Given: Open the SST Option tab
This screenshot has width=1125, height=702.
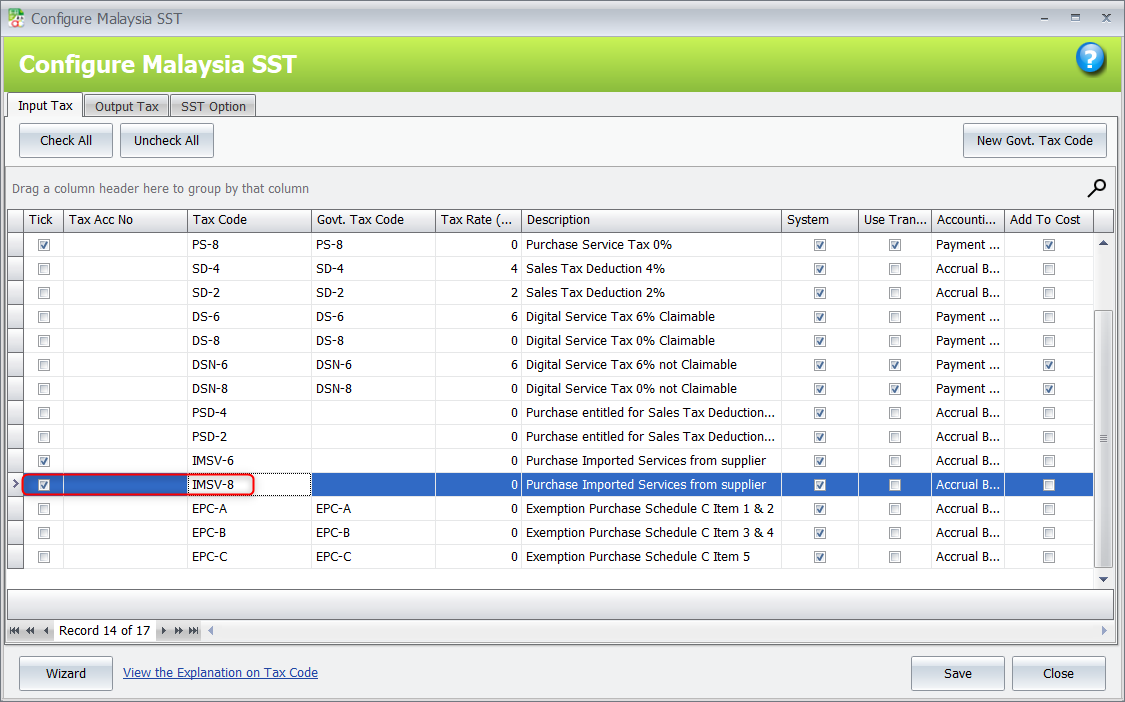Looking at the screenshot, I should tap(213, 106).
